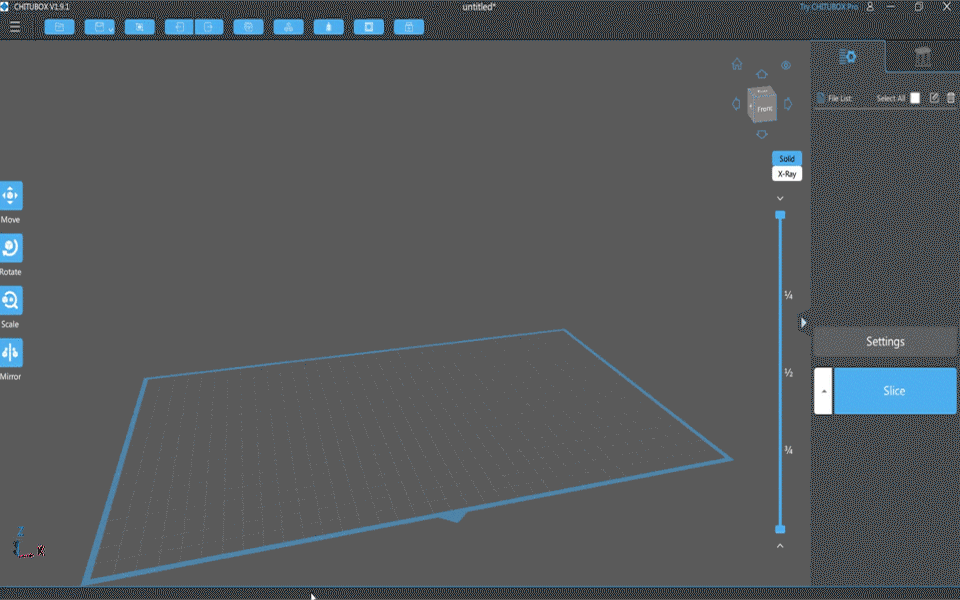Viewport: 960px width, 600px height.
Task: Select the Scale tool
Action: tap(10, 300)
